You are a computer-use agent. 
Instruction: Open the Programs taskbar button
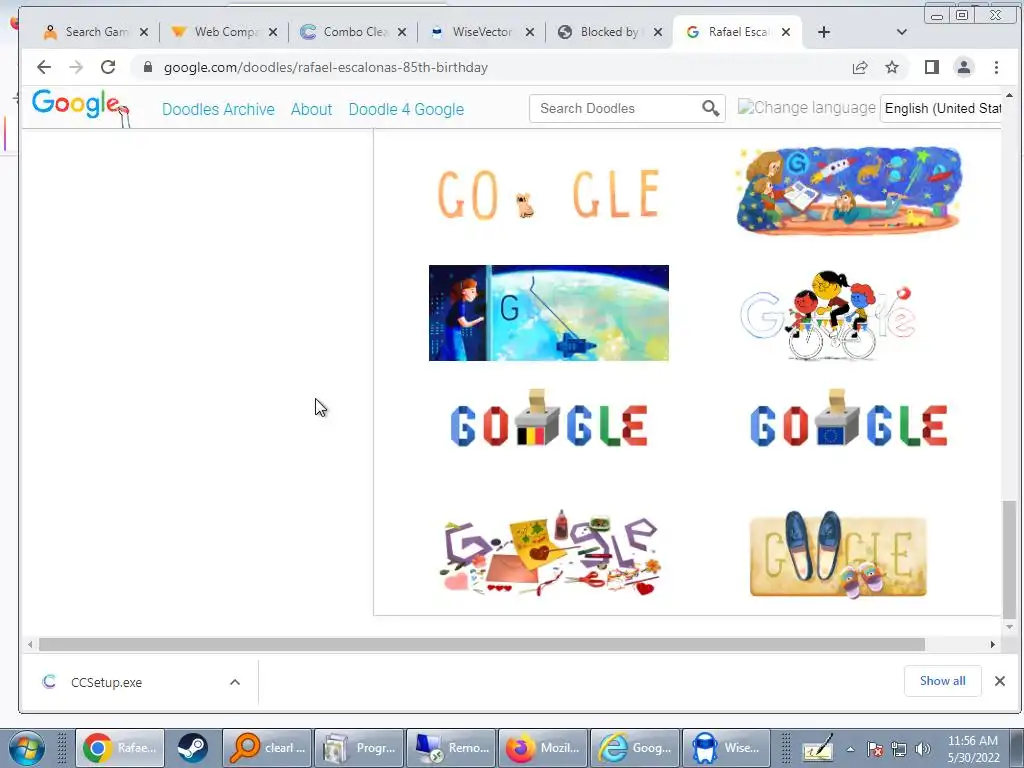pos(359,748)
